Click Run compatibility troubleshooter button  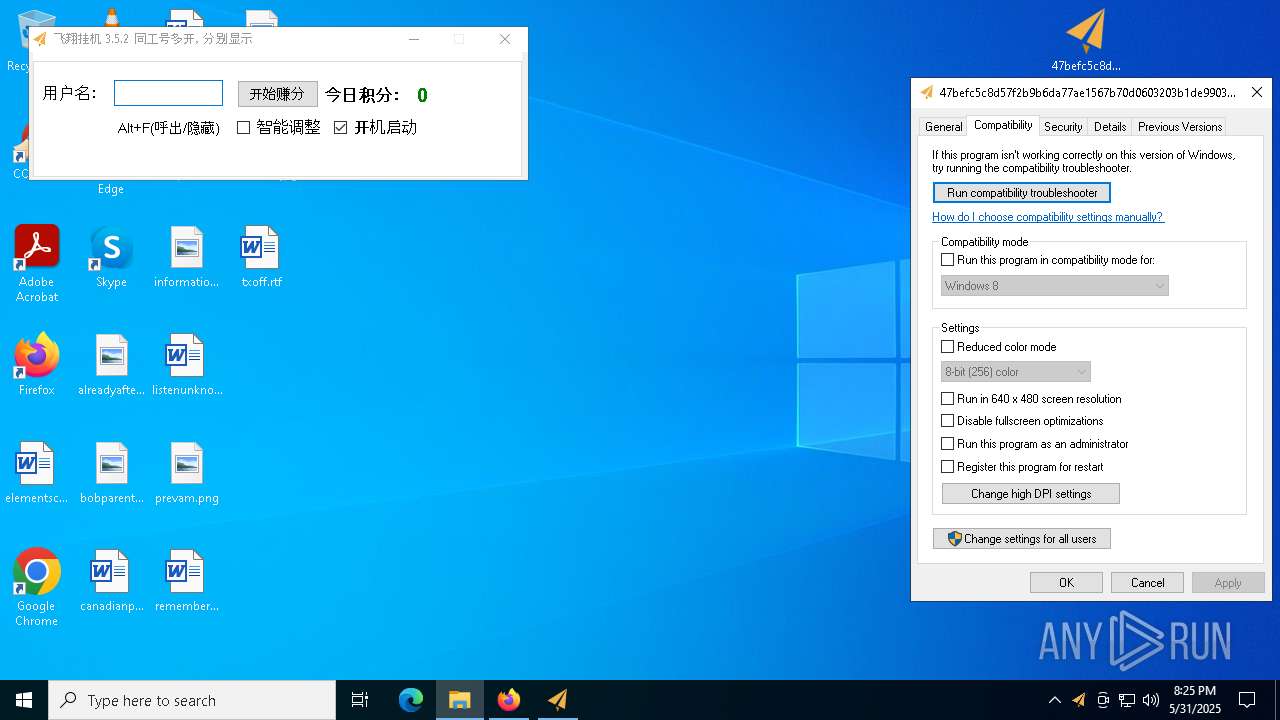coord(1022,193)
